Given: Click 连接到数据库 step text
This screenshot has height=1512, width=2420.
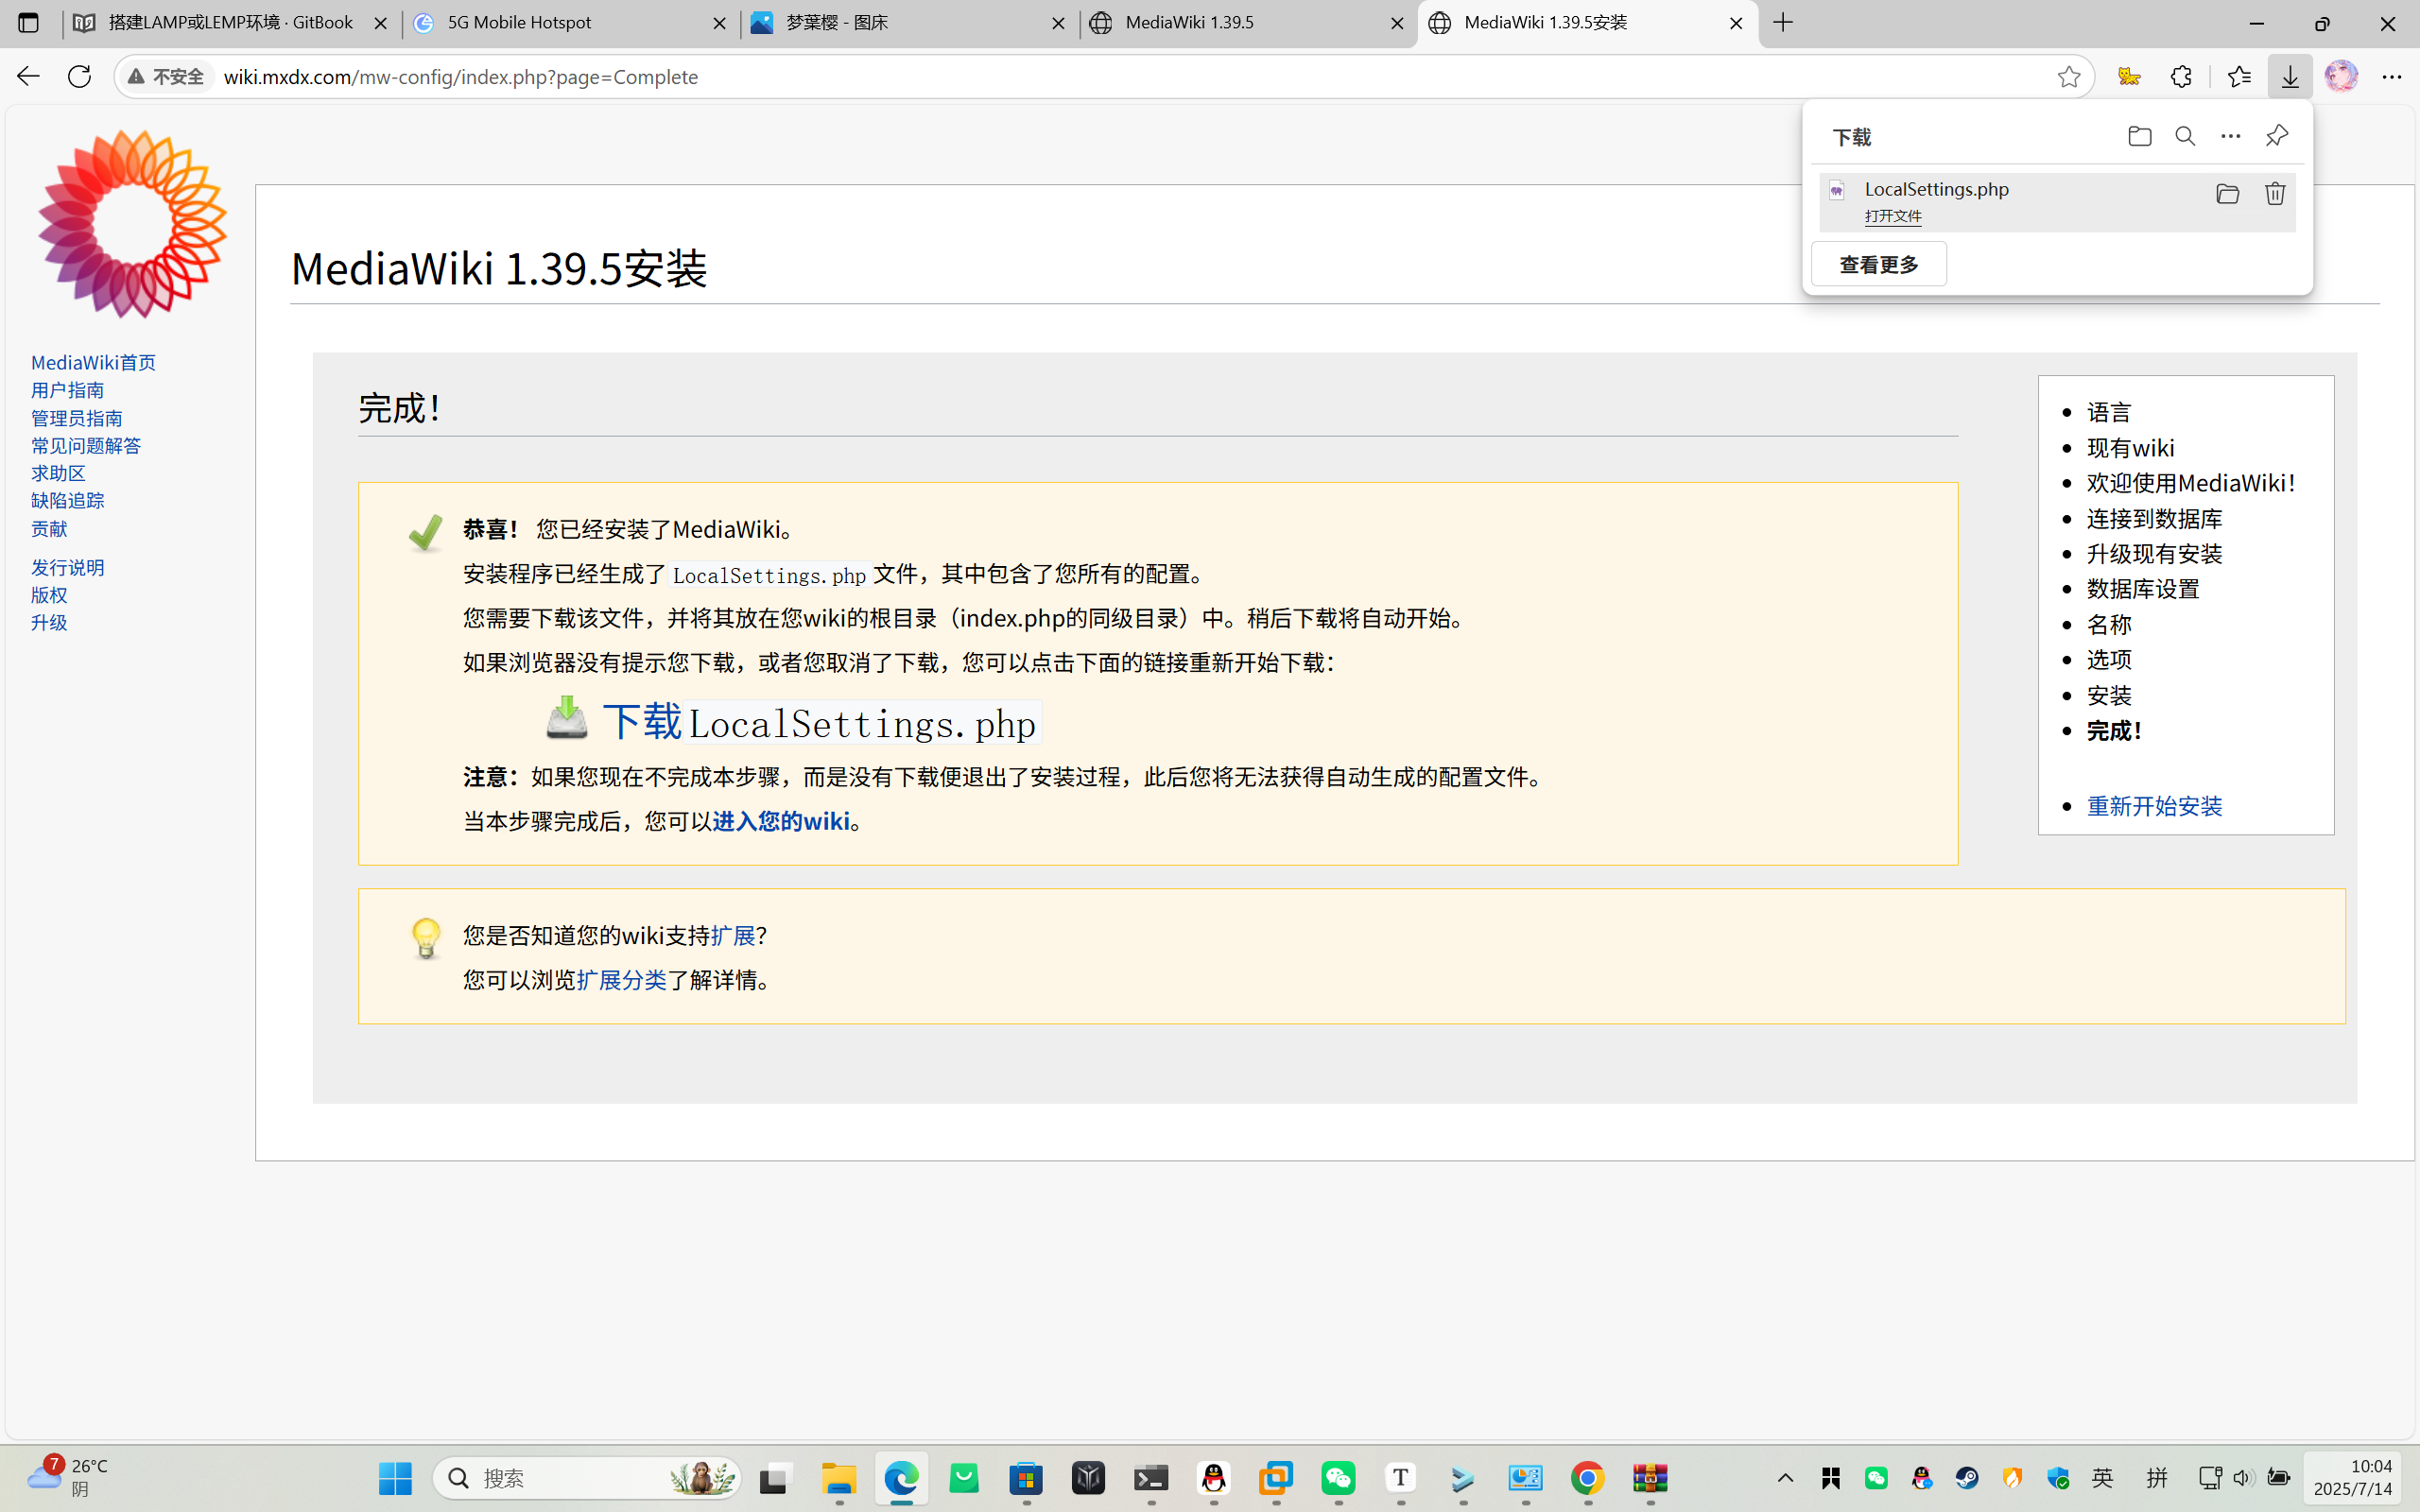Looking at the screenshot, I should click(2154, 518).
